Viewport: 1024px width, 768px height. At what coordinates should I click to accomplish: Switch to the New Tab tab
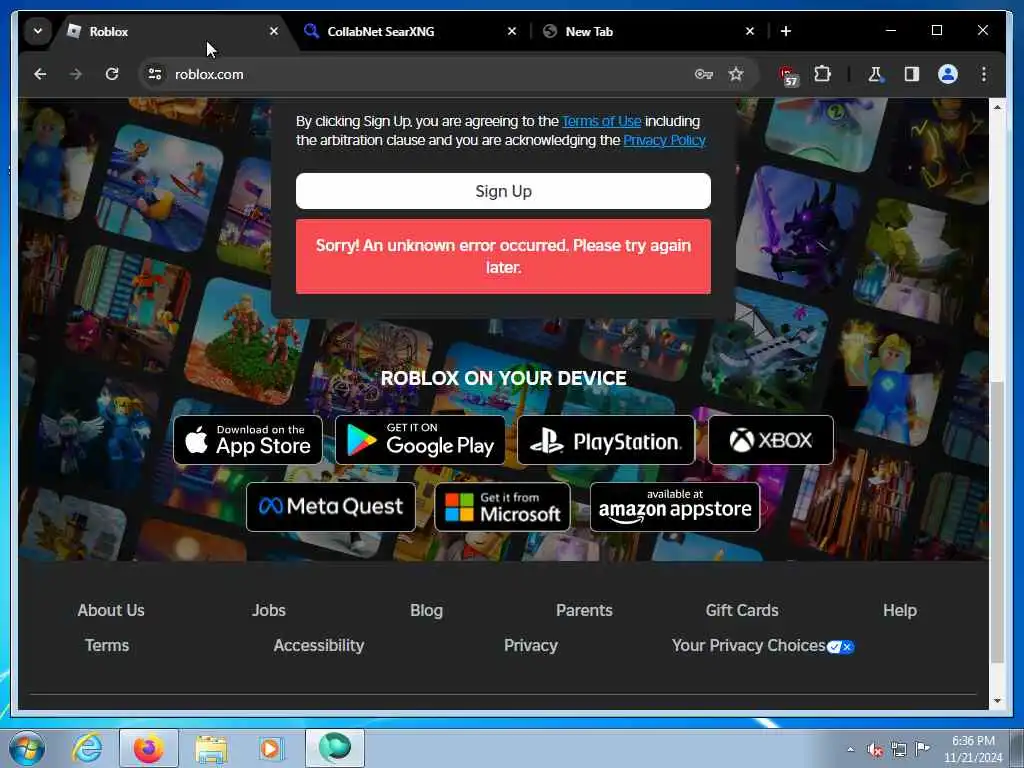(649, 31)
